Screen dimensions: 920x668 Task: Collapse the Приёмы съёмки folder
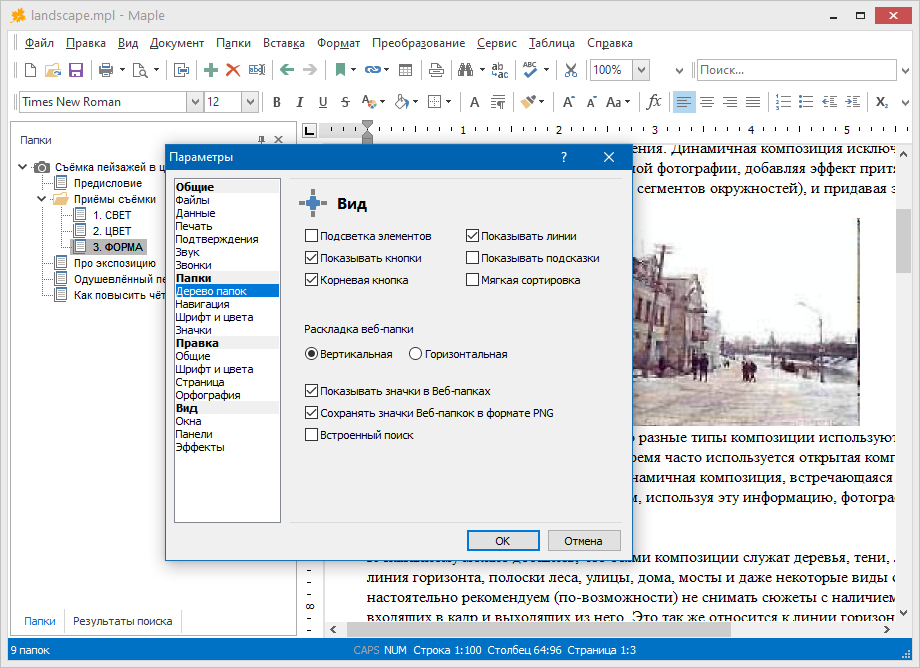[43, 199]
